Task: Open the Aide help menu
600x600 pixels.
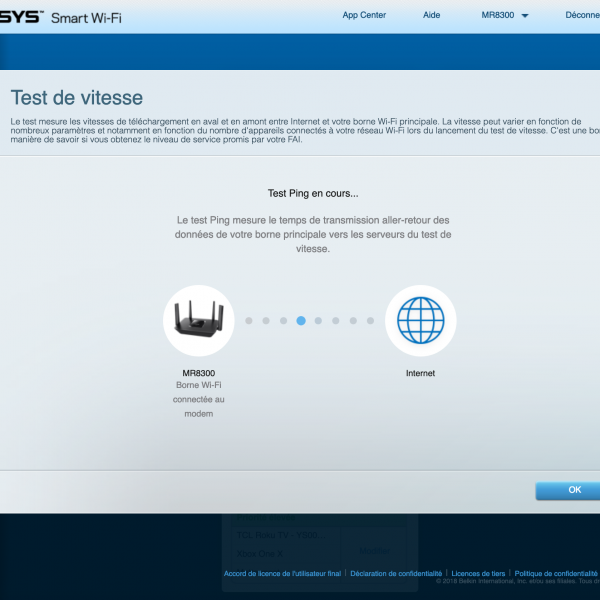Action: click(431, 15)
